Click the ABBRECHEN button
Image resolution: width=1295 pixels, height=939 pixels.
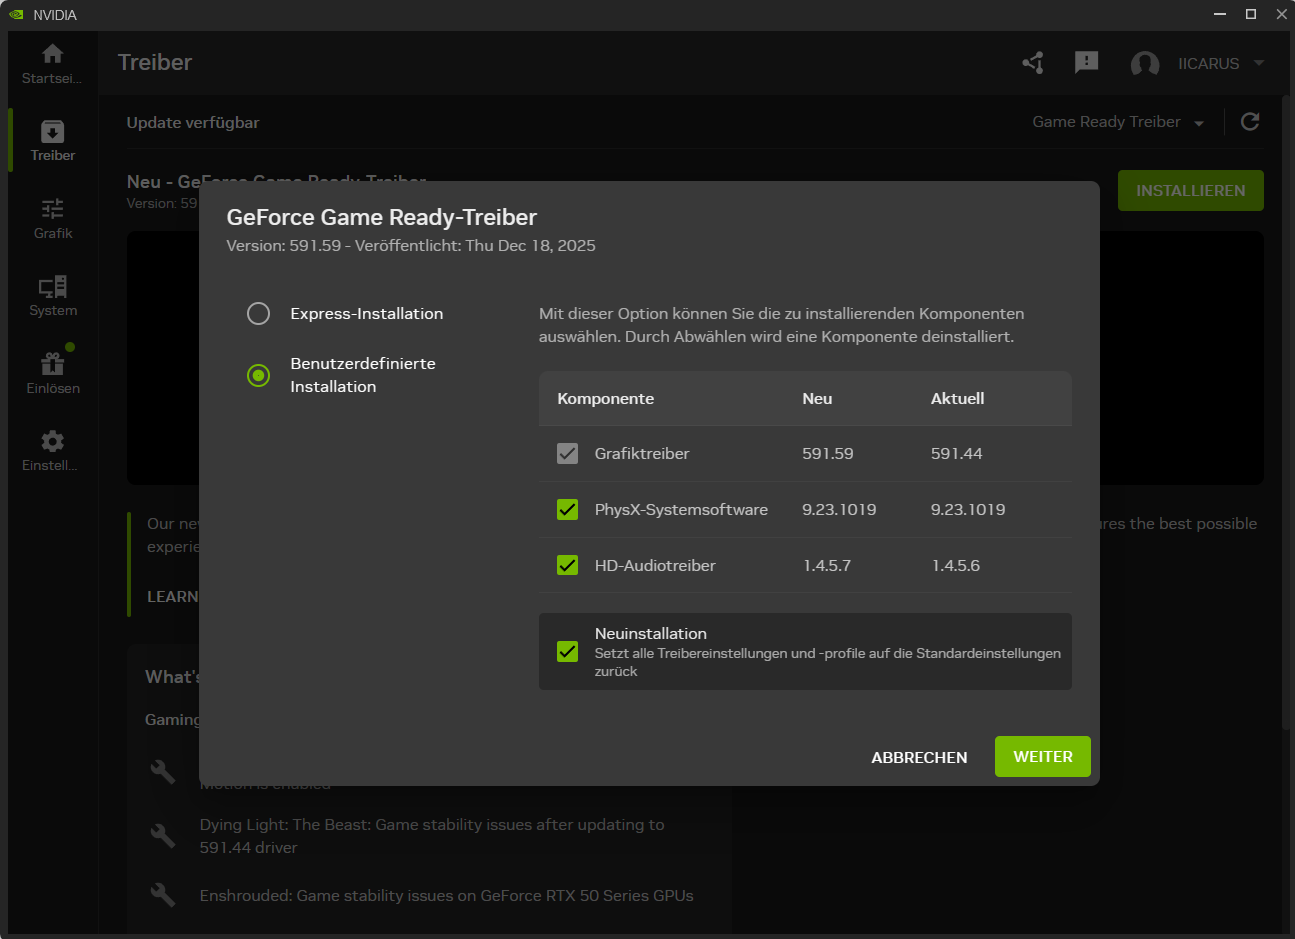tap(919, 758)
